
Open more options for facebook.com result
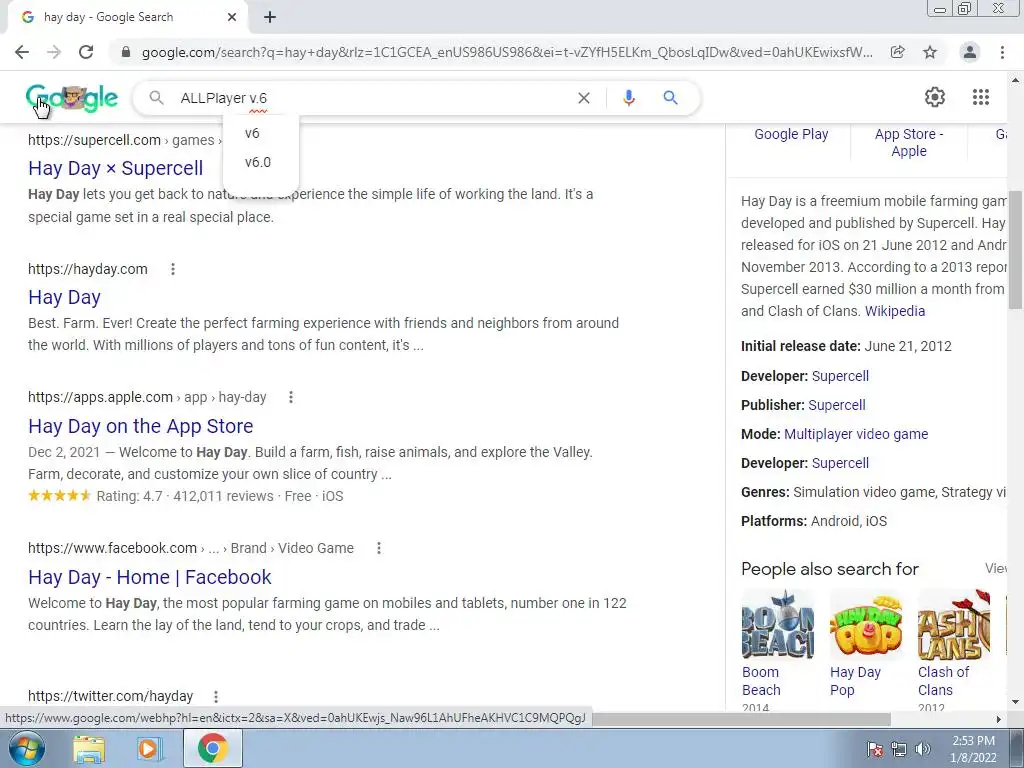[379, 549]
